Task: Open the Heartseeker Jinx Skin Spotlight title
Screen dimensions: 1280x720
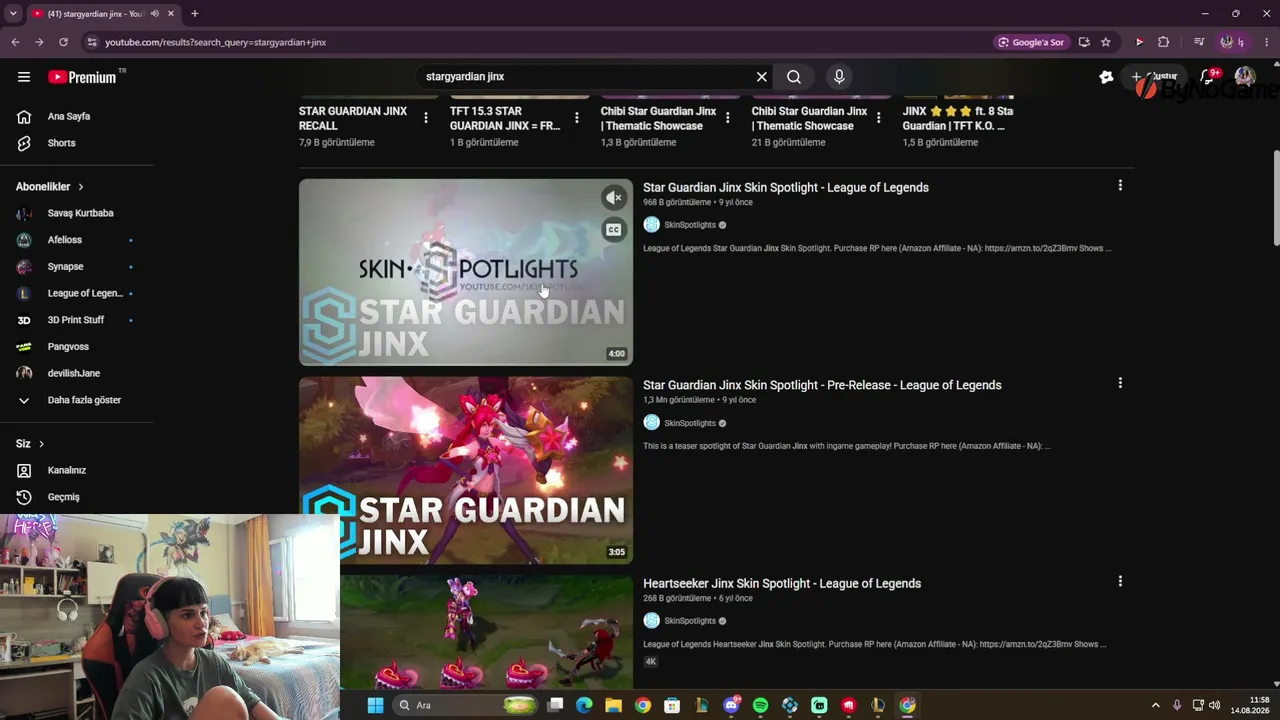Action: (782, 584)
